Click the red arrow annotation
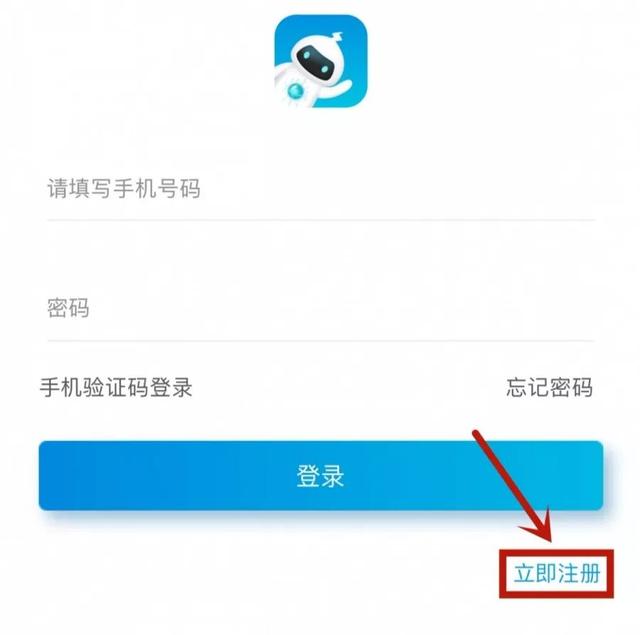This screenshot has height=635, width=640. click(513, 486)
